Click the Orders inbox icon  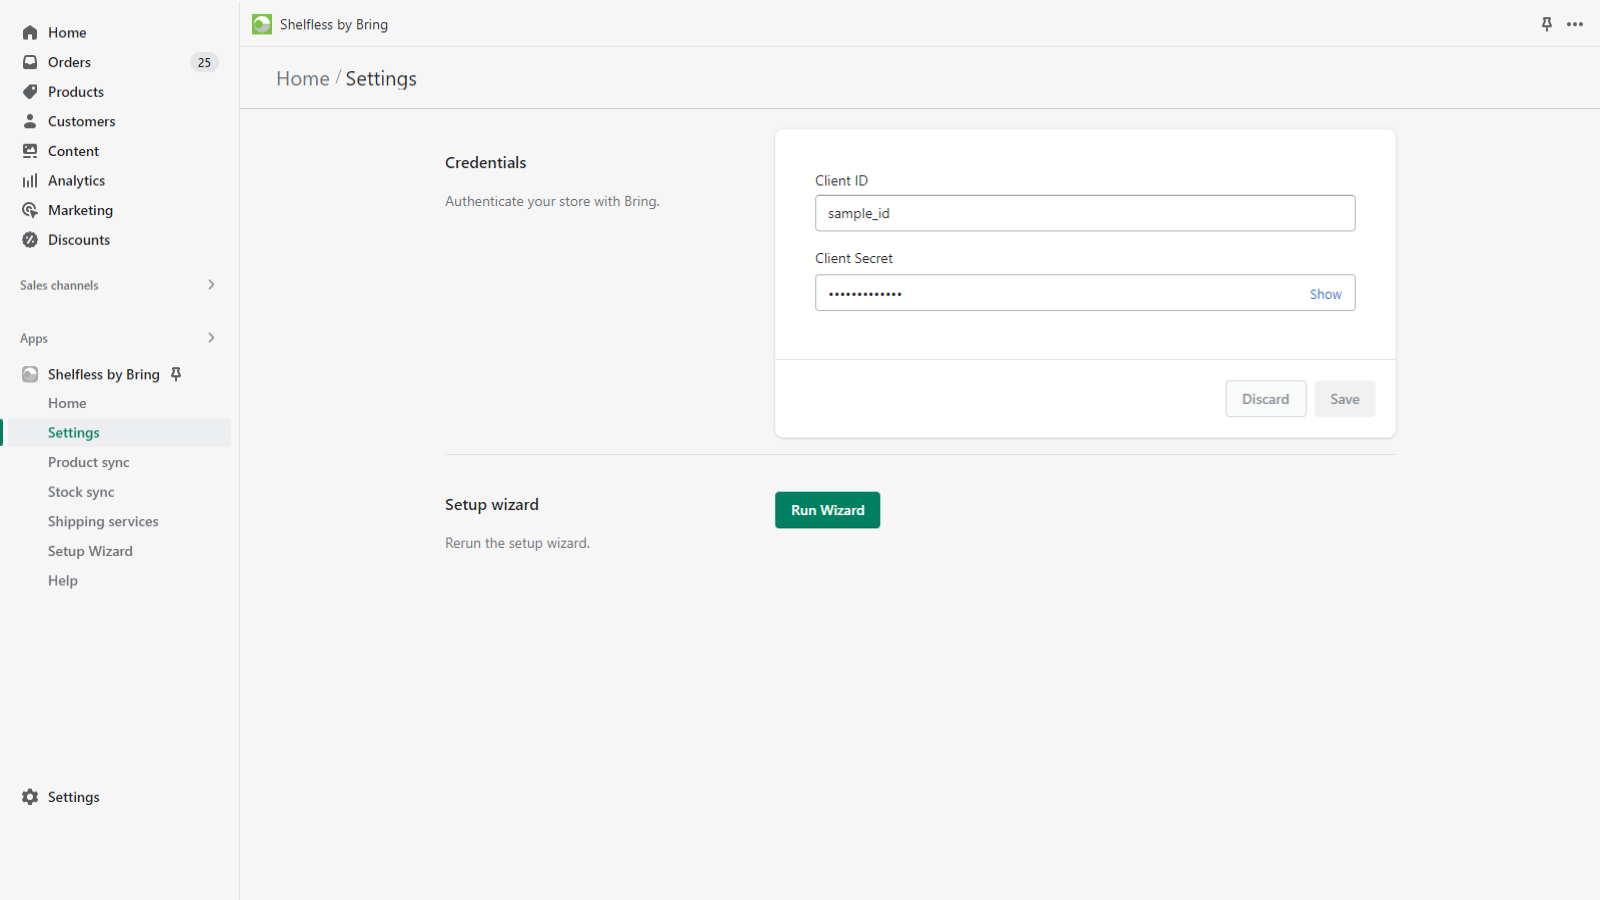click(30, 62)
